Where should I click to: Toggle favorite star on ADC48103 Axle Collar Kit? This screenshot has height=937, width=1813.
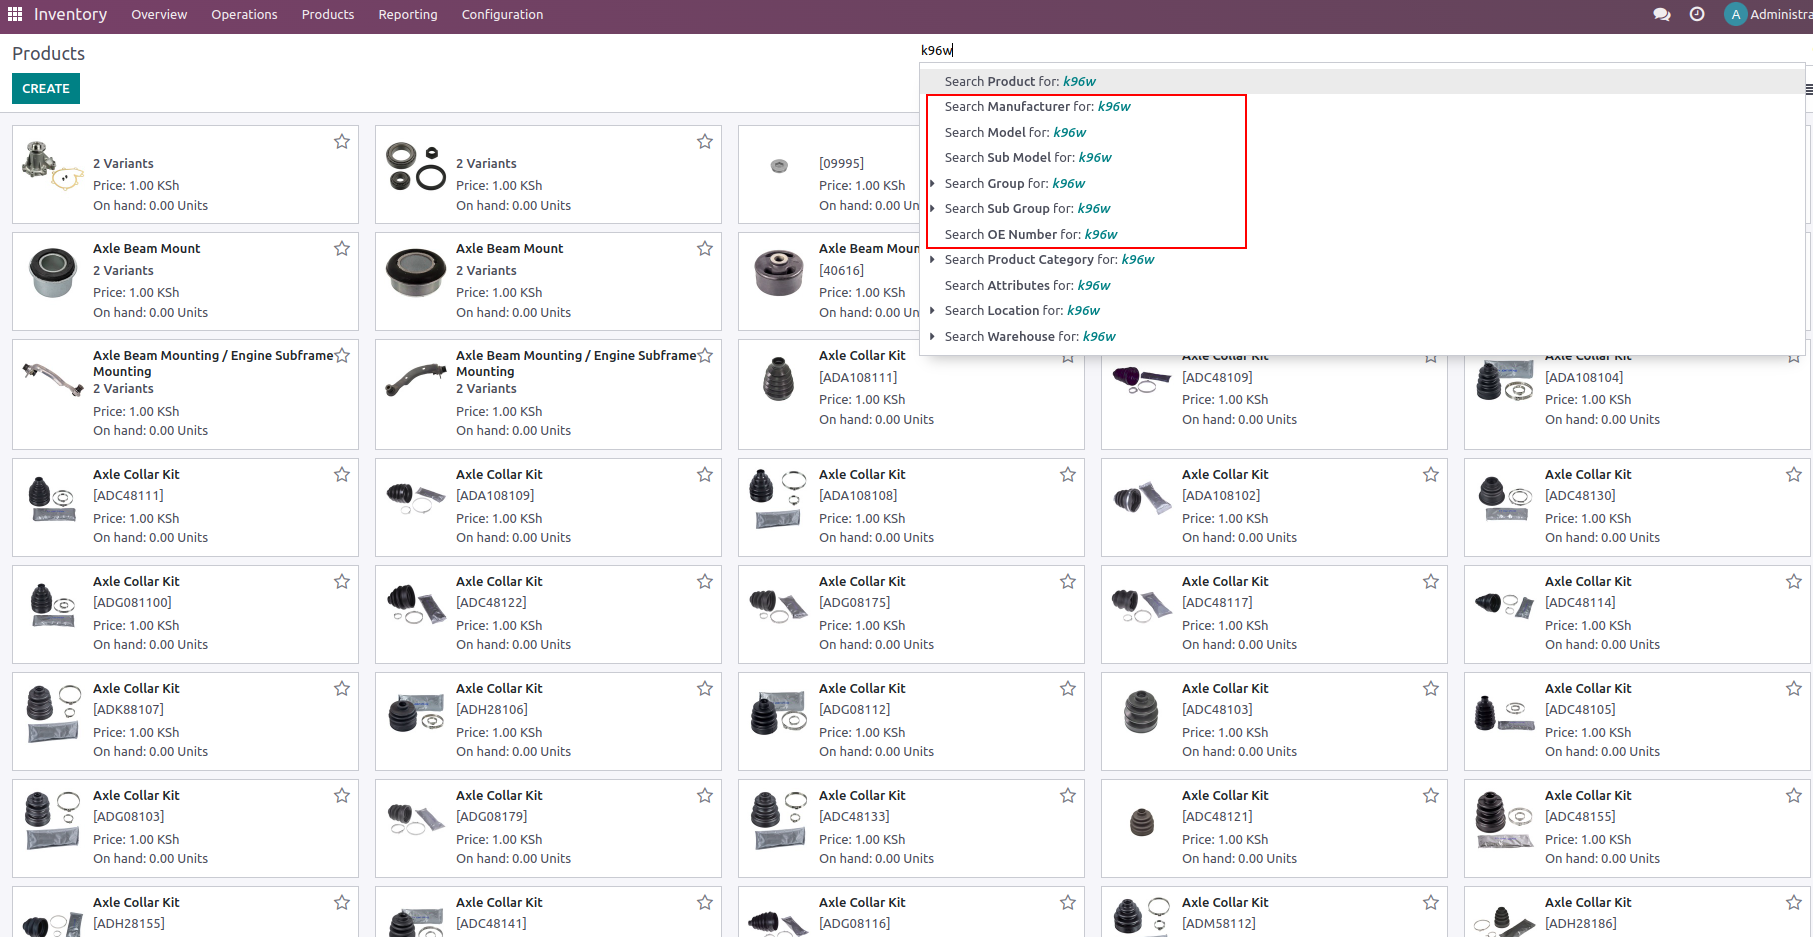[x=1431, y=689]
